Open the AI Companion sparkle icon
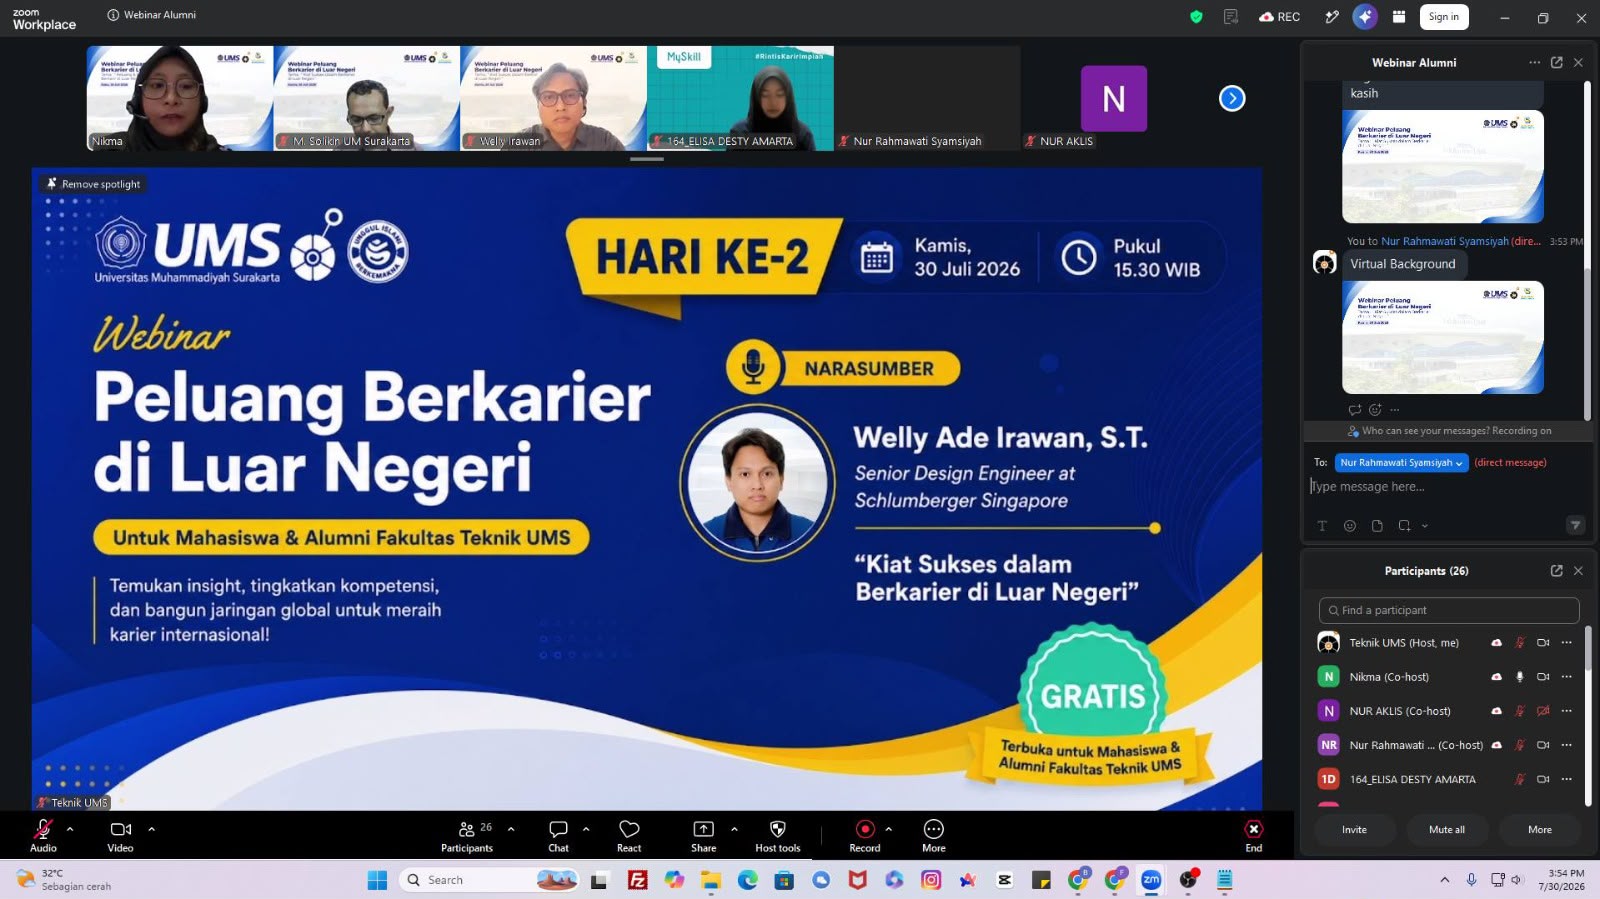 tap(1365, 17)
